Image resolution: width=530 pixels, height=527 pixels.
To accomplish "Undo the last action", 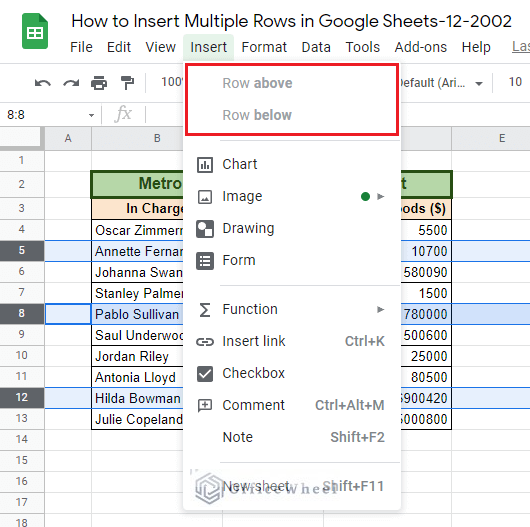I will click(43, 83).
